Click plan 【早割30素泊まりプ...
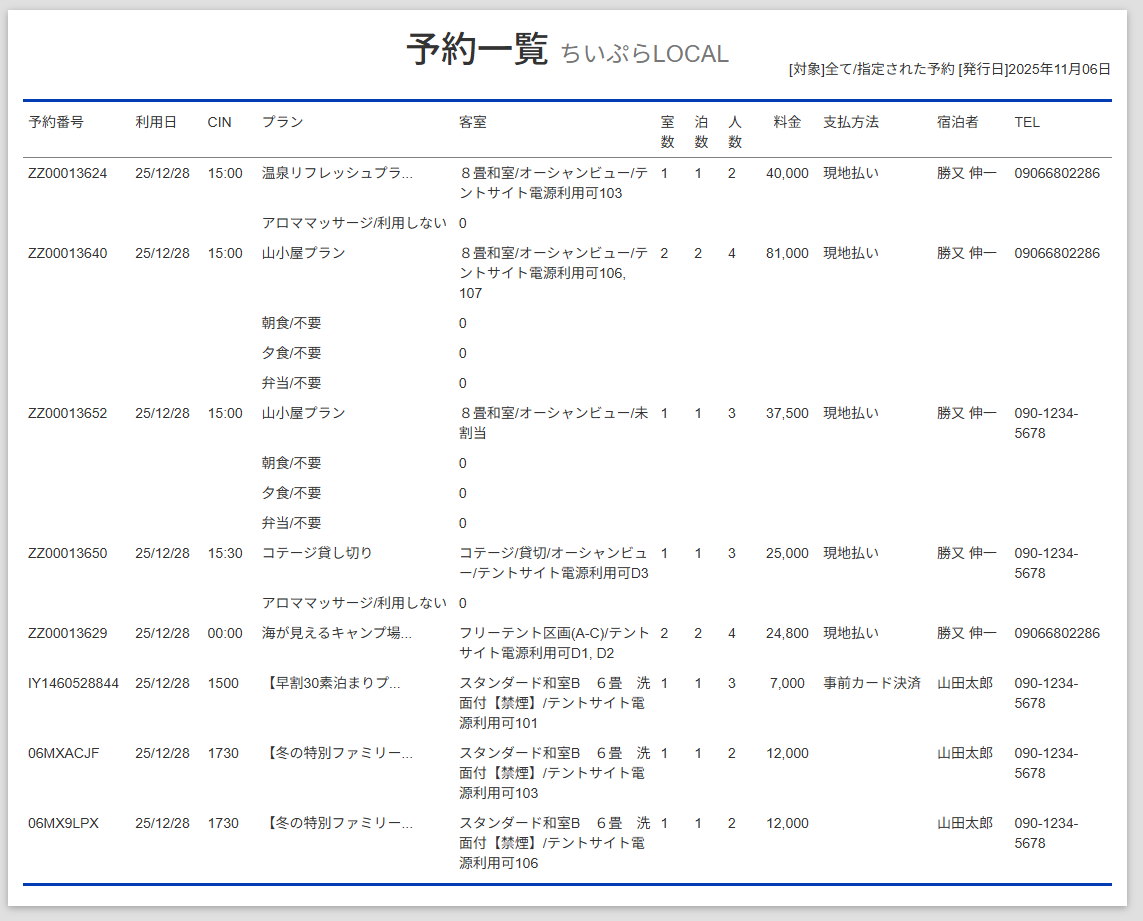Screen dimensions: 1143x921 (x=332, y=683)
